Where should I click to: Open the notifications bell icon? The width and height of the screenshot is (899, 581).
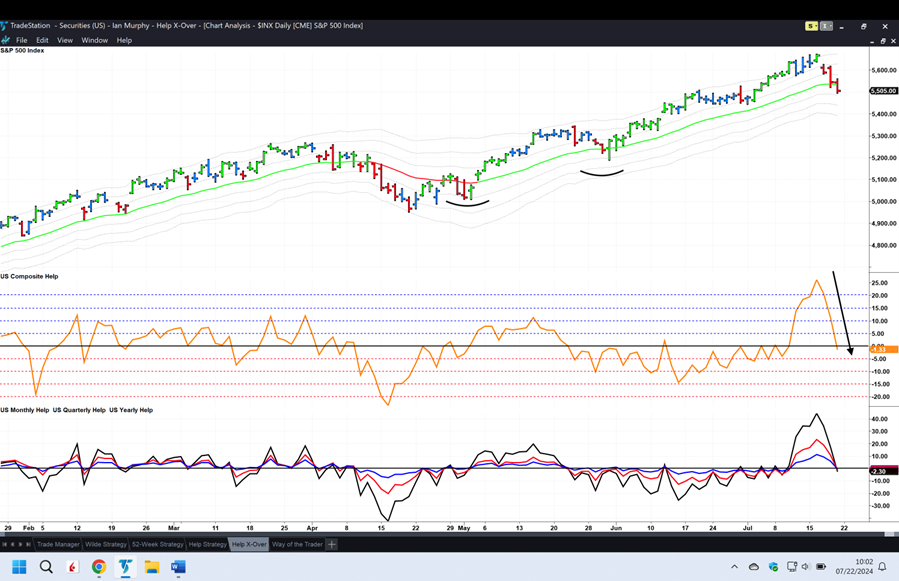[882, 567]
